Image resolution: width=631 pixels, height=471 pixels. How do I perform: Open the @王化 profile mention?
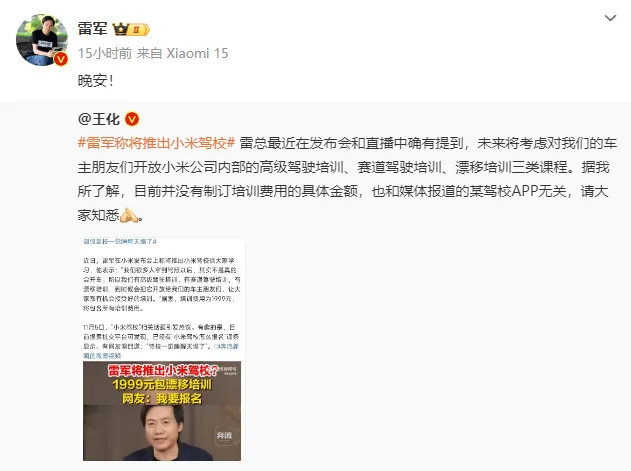[x=99, y=119]
